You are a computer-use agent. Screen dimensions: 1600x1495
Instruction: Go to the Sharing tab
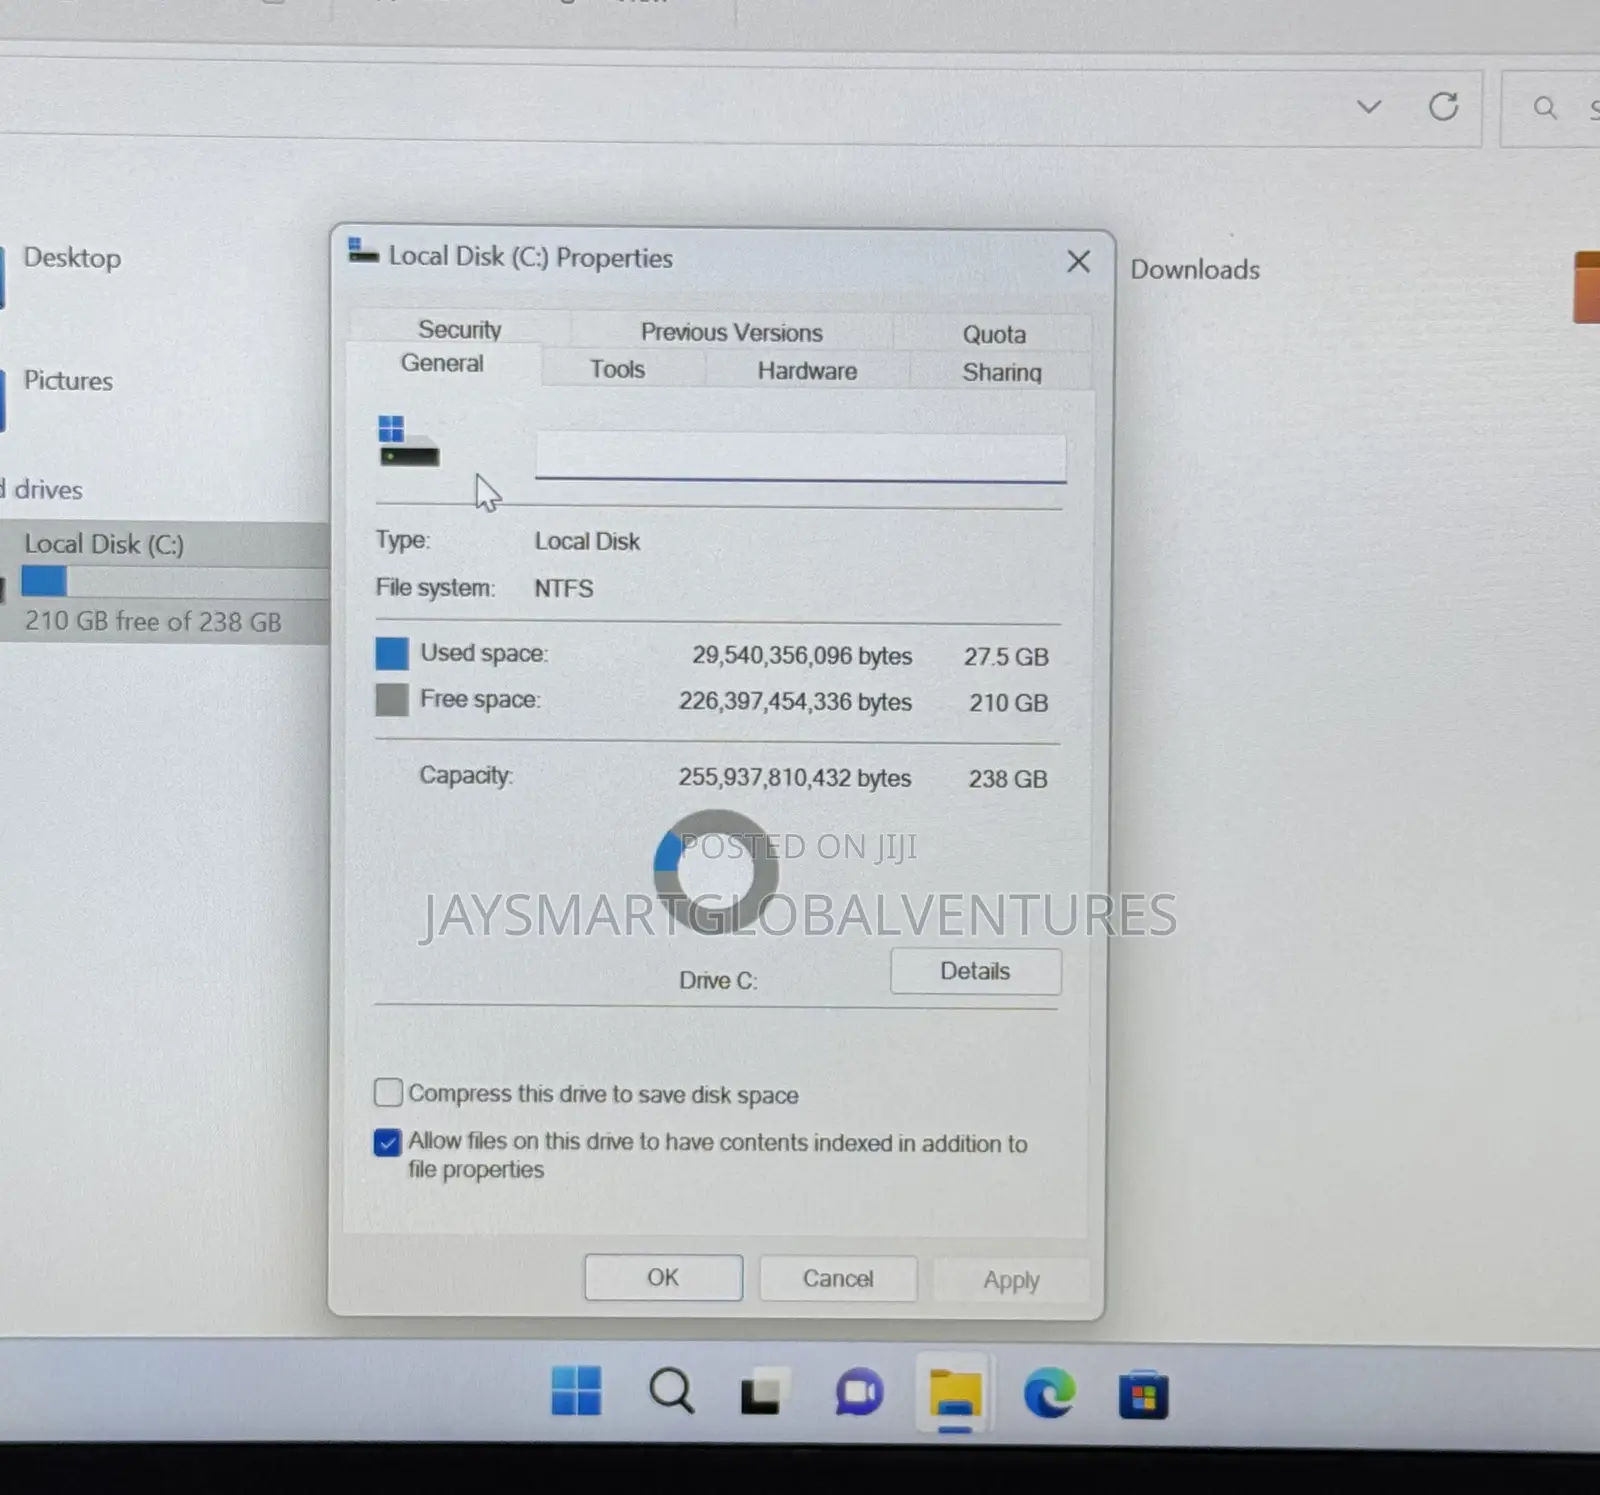(x=1001, y=372)
